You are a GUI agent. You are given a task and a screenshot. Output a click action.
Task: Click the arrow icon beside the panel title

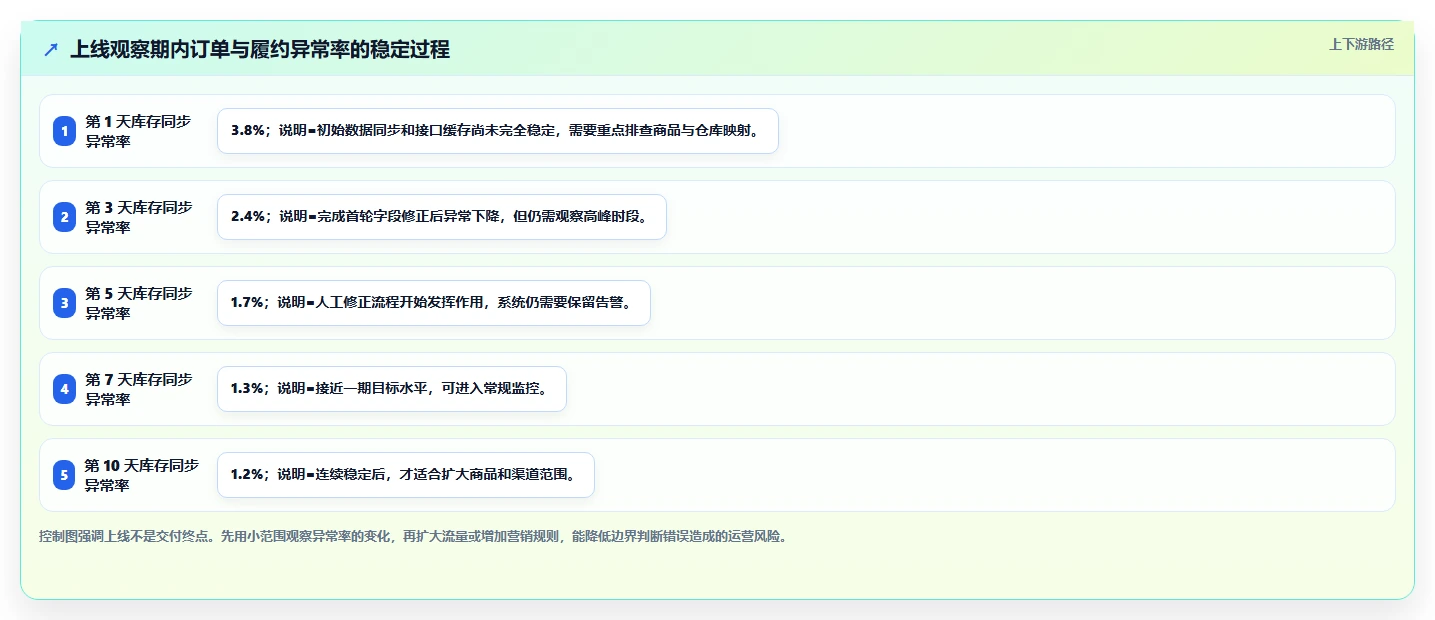[x=51, y=50]
